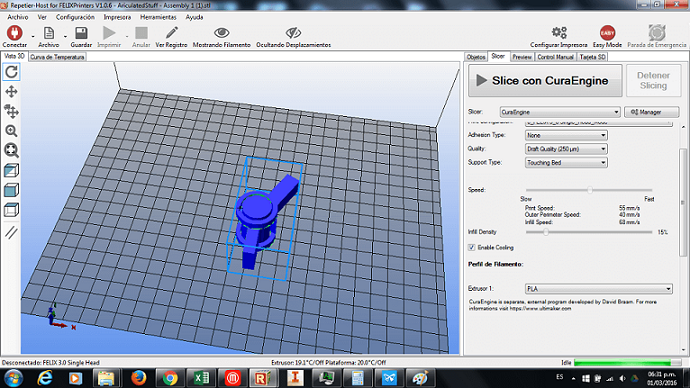Screen dimensions: 690x388
Task: Switch to Tarjeta SD tab
Action: pos(592,57)
